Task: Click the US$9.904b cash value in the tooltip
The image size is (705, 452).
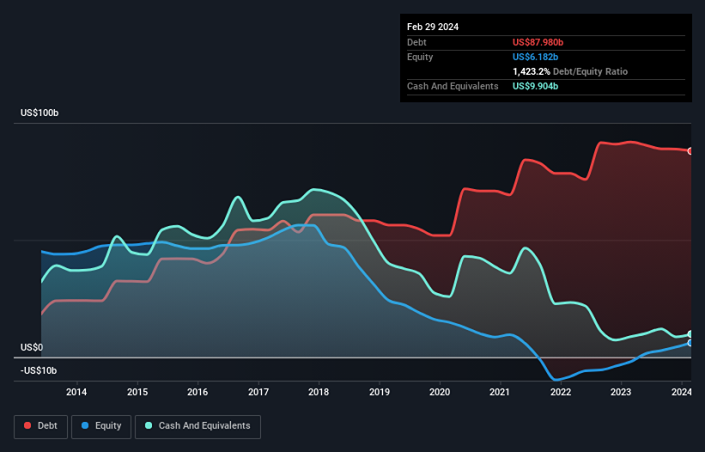Action: (536, 87)
